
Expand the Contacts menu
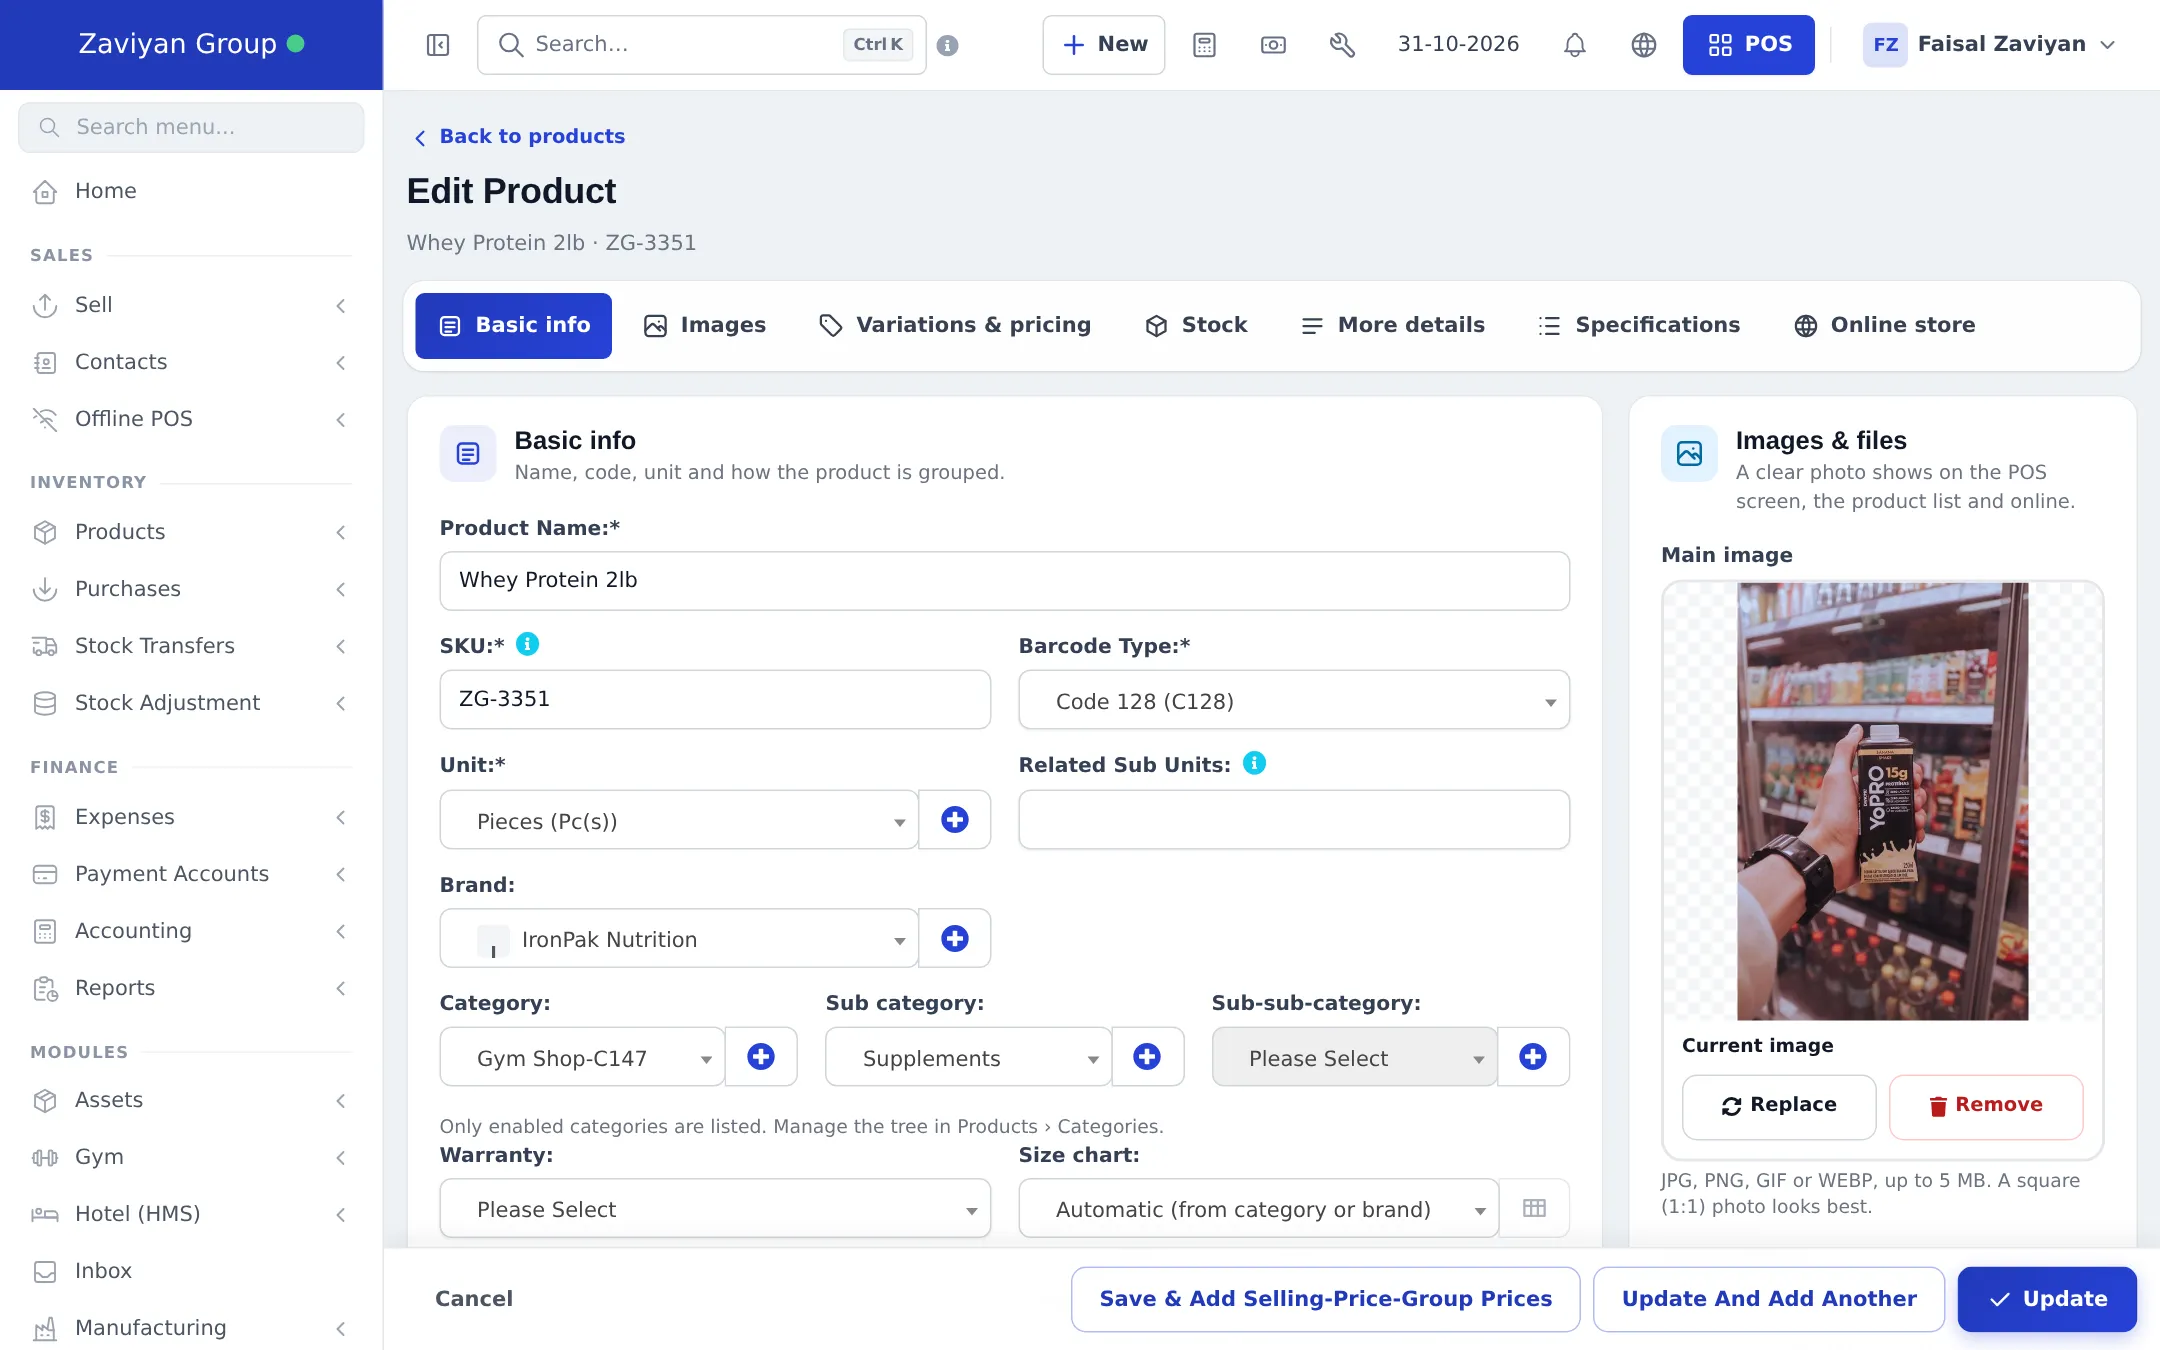[191, 362]
